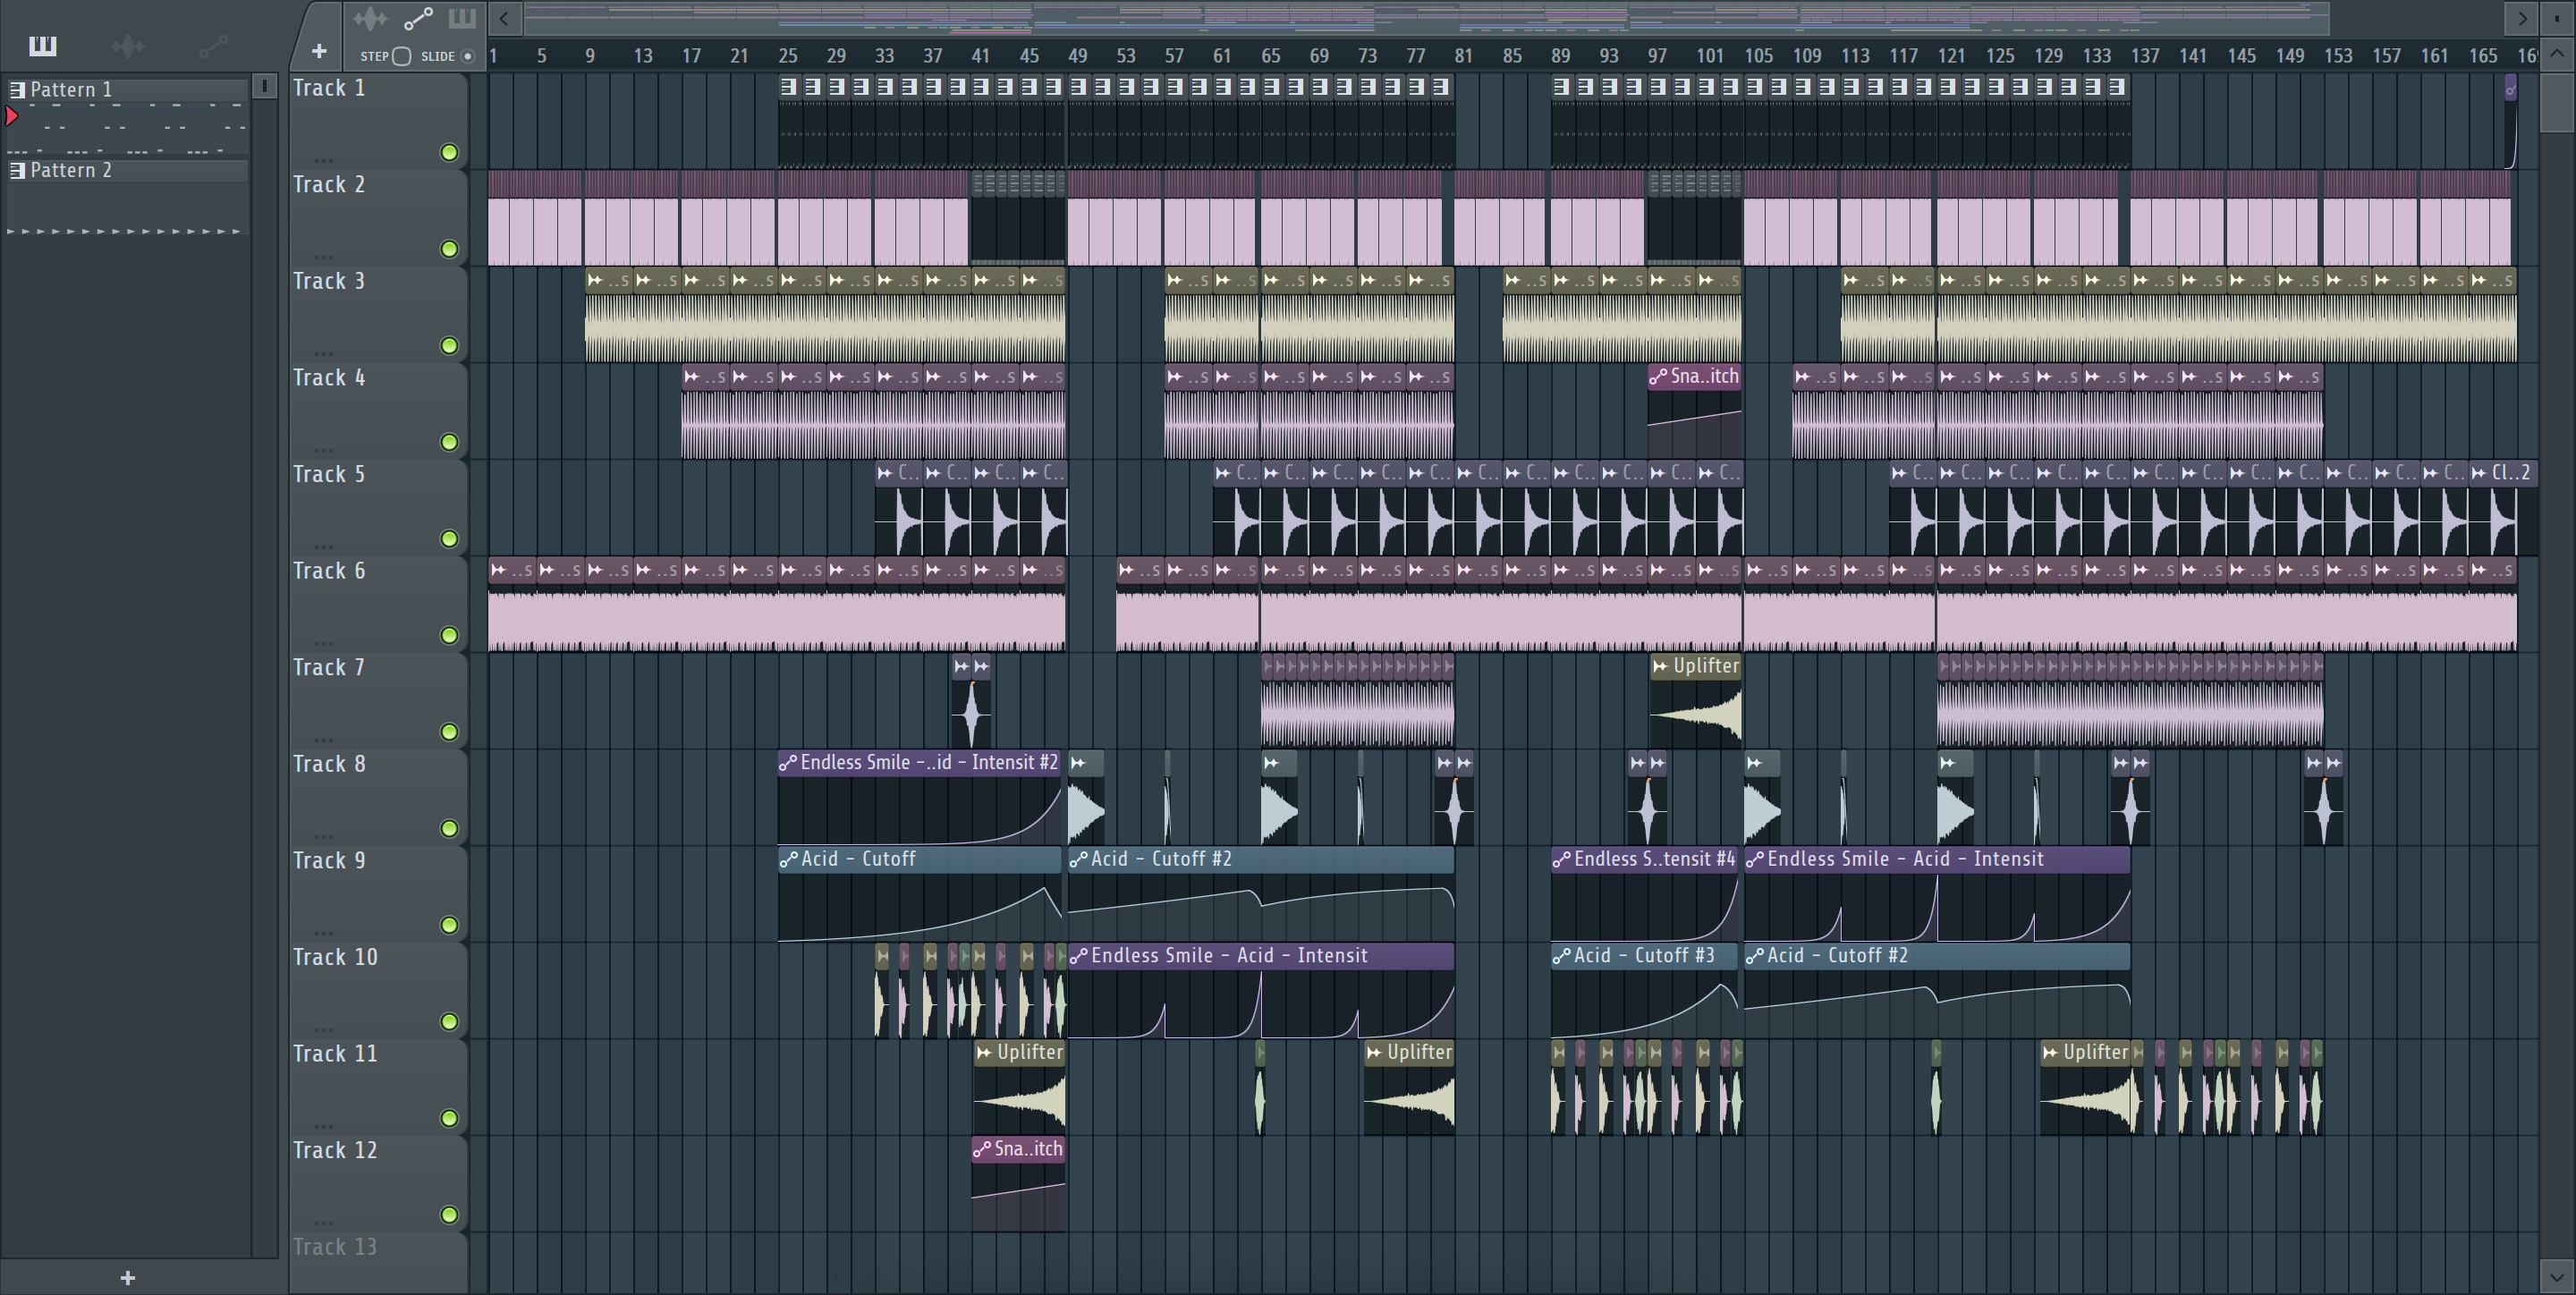This screenshot has height=1295, width=2576.
Task: Click bar 49 on the timeline ruler
Action: [x=1077, y=56]
